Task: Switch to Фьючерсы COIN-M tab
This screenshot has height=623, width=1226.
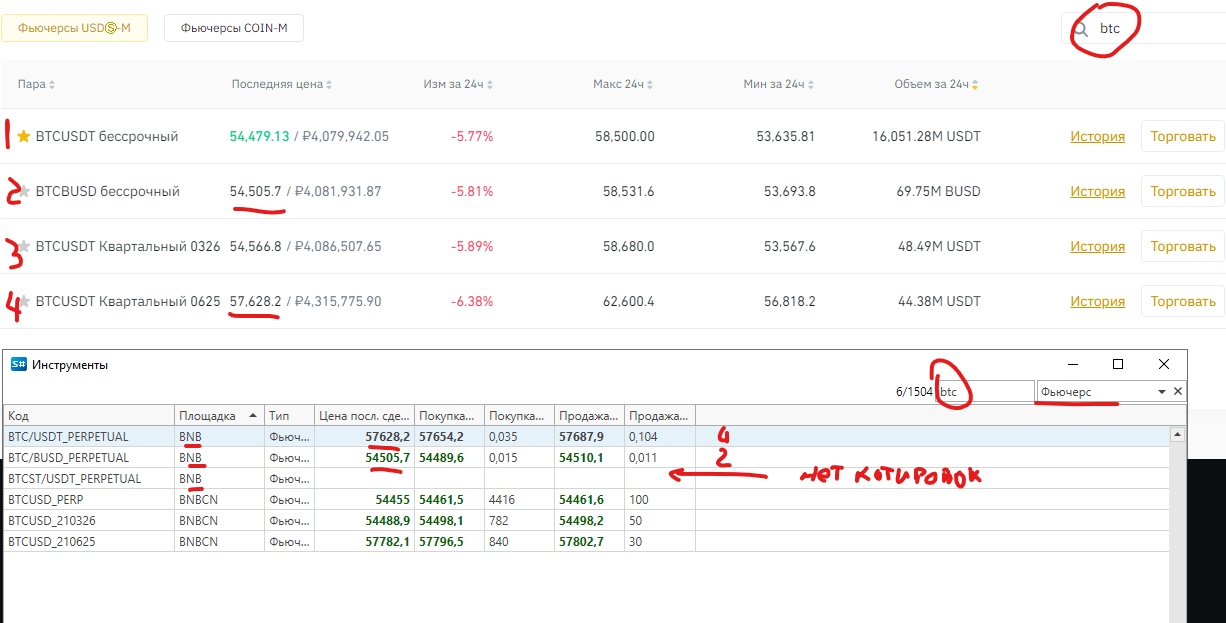Action: [234, 28]
